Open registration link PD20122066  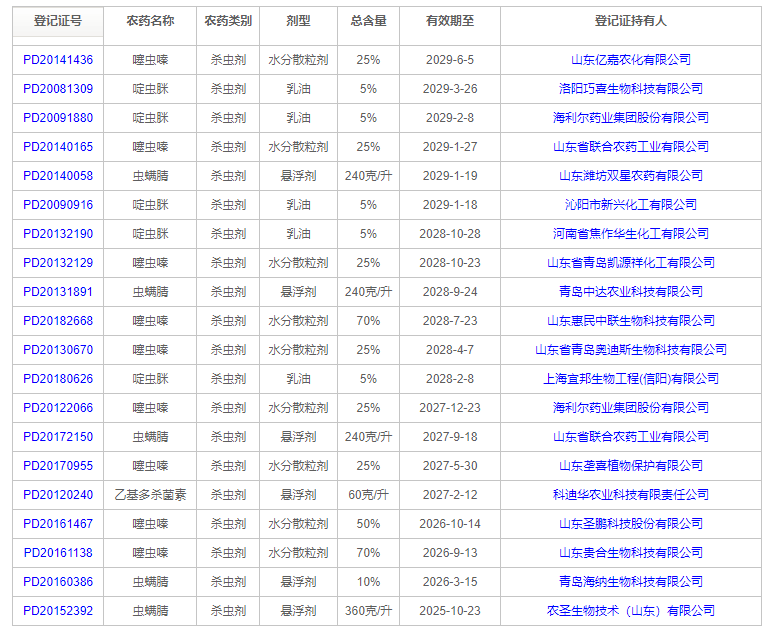(58, 408)
